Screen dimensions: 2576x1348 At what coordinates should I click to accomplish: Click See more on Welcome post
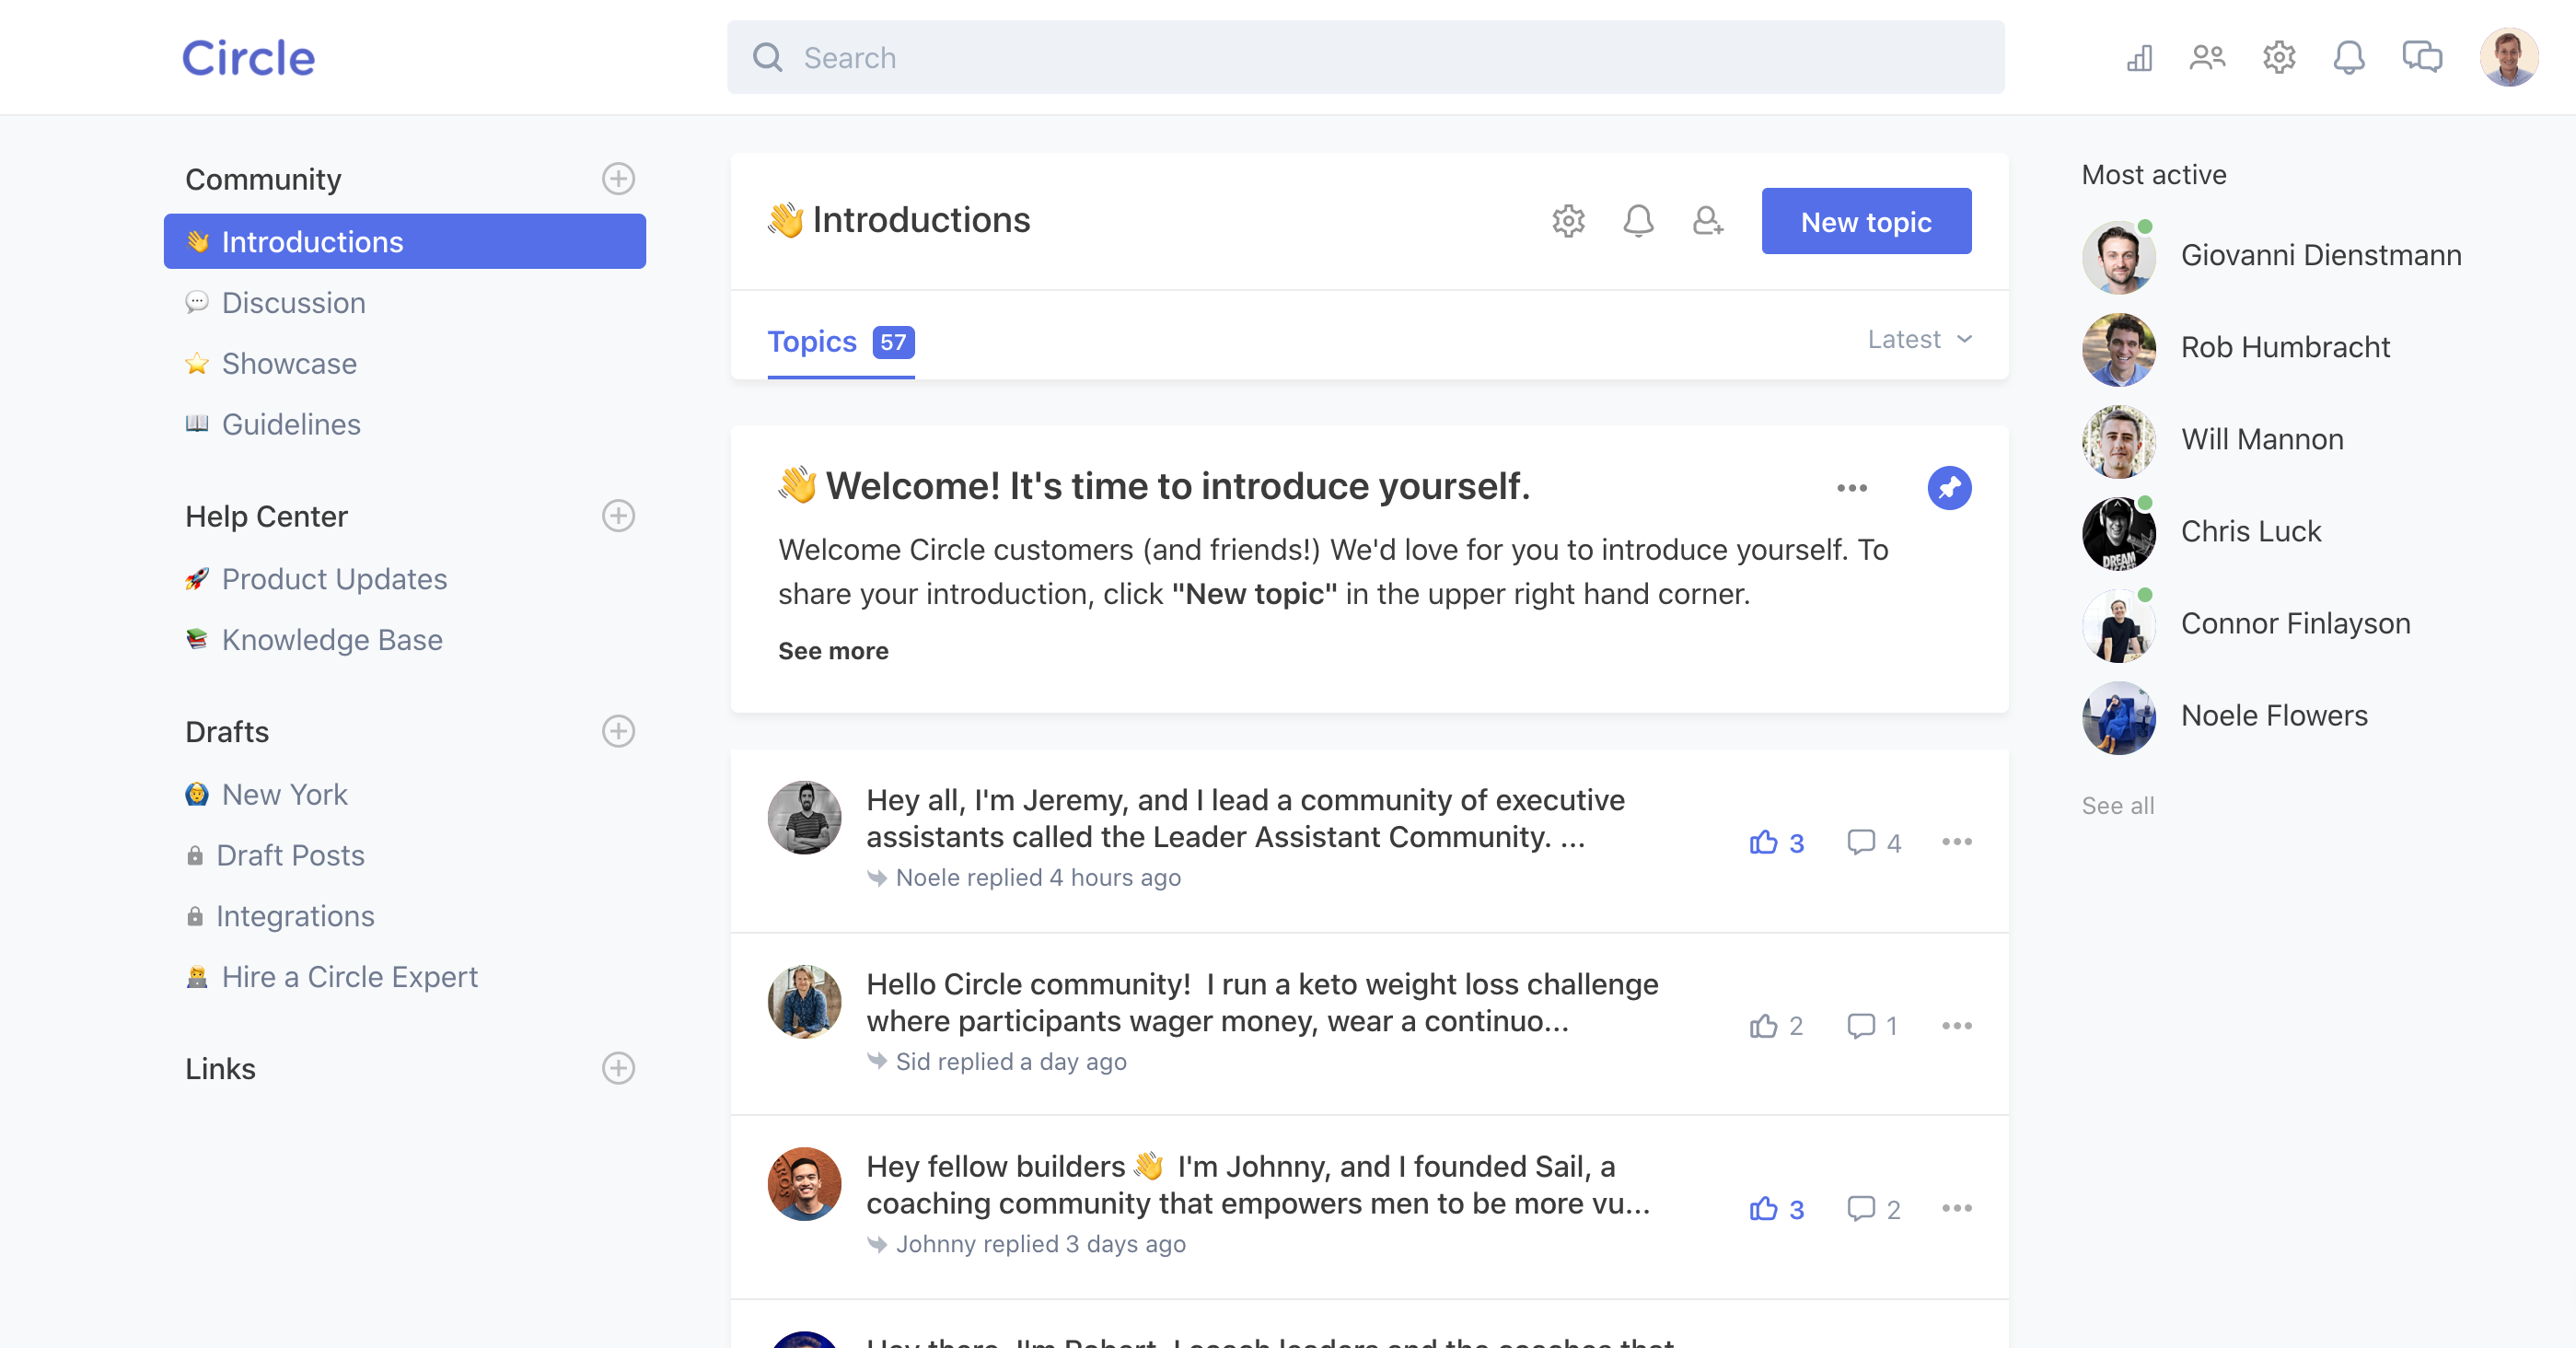[833, 651]
